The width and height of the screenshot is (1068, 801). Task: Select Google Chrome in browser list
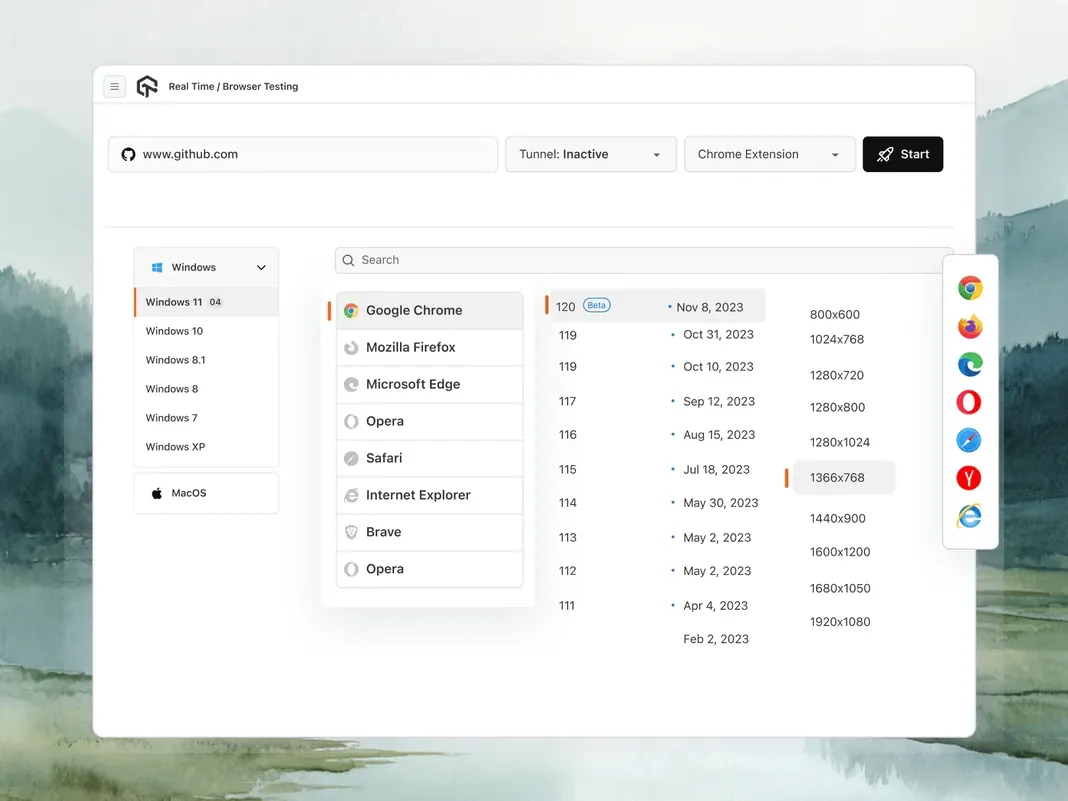pos(430,311)
